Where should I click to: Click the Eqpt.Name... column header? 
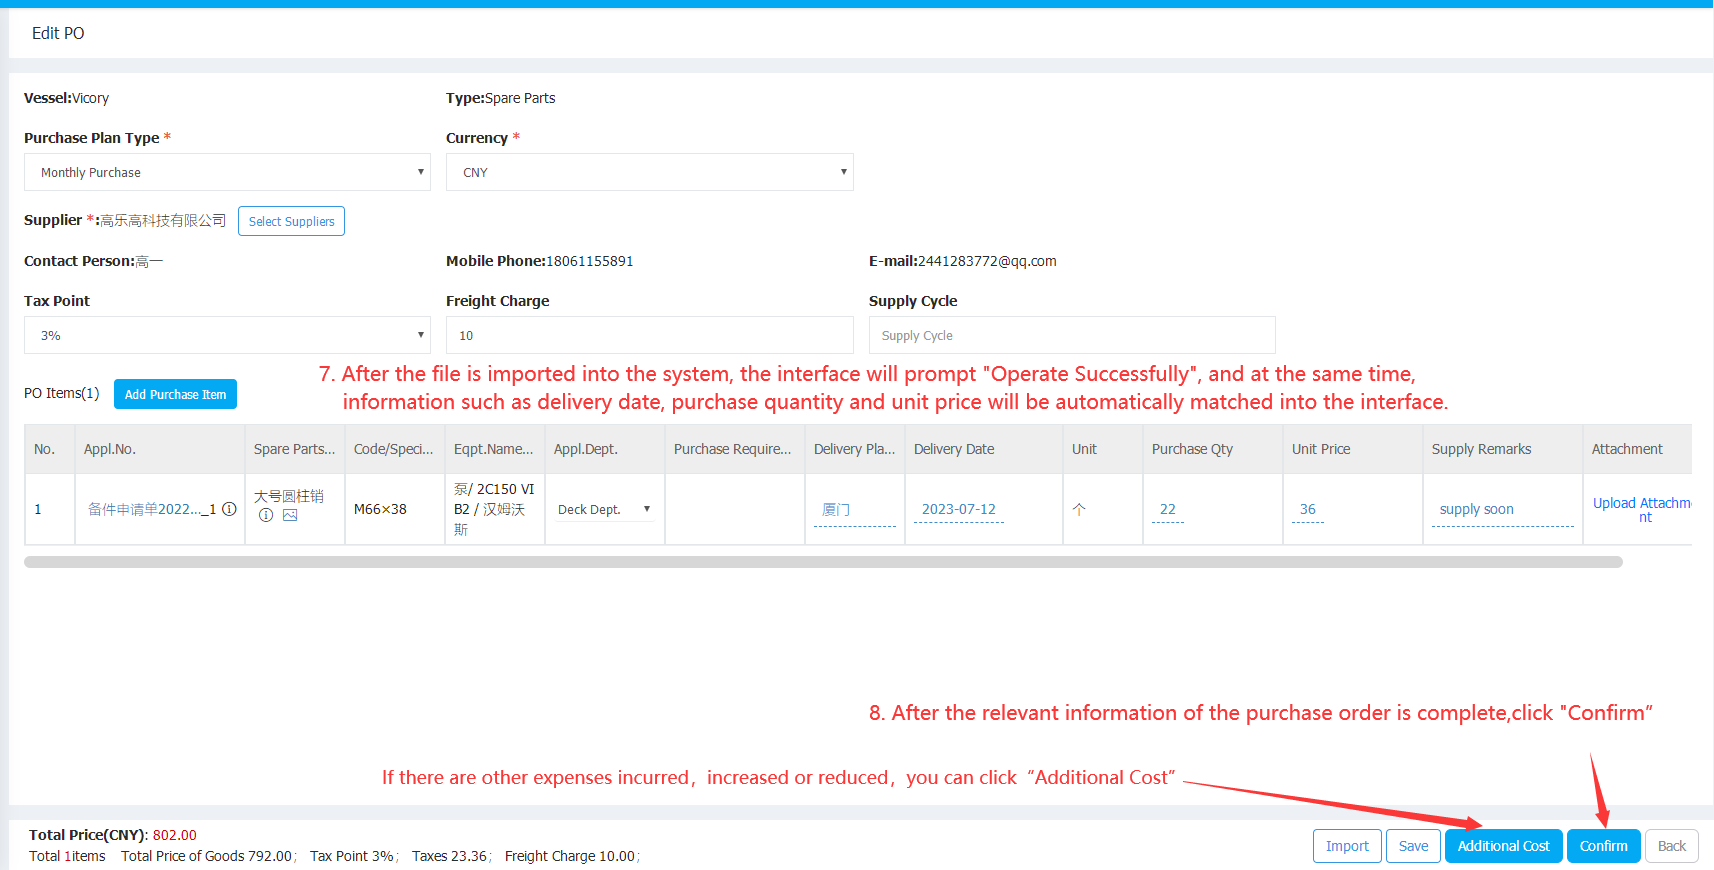[493, 449]
